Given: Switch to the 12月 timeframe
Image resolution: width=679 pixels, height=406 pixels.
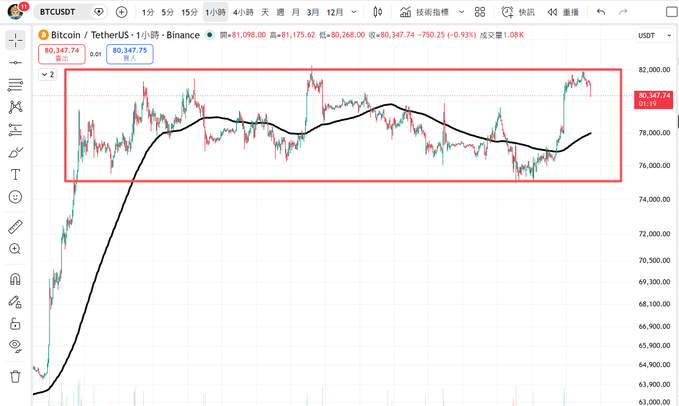Looking at the screenshot, I should tap(335, 12).
